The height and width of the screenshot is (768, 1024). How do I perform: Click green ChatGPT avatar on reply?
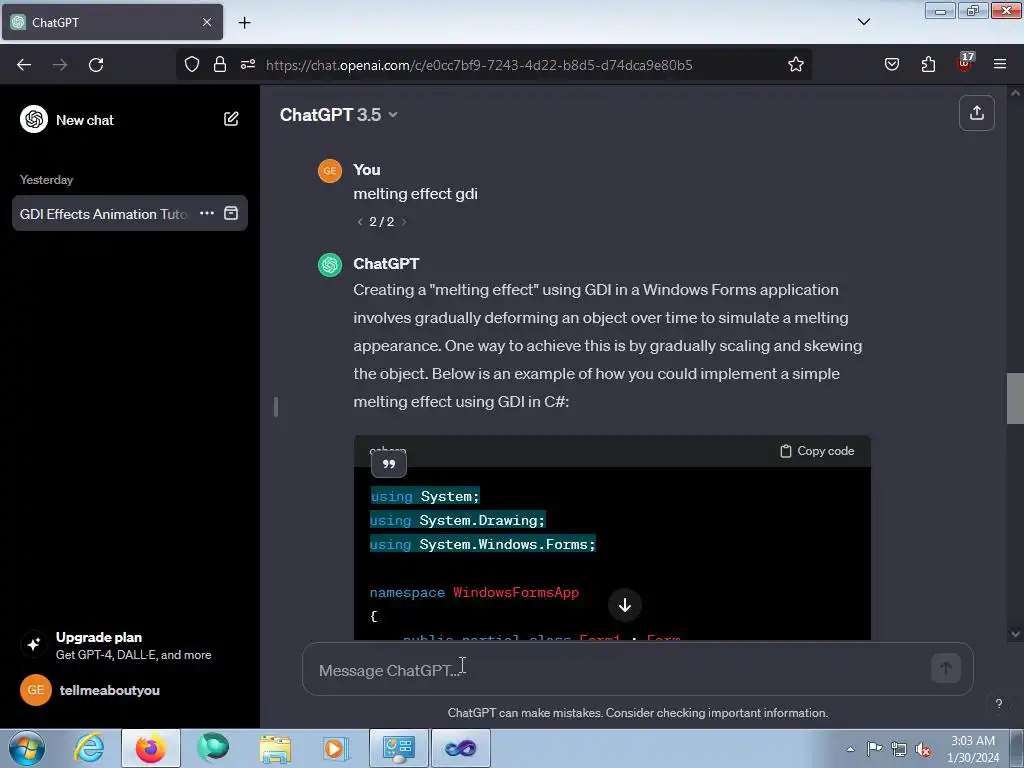click(x=330, y=264)
